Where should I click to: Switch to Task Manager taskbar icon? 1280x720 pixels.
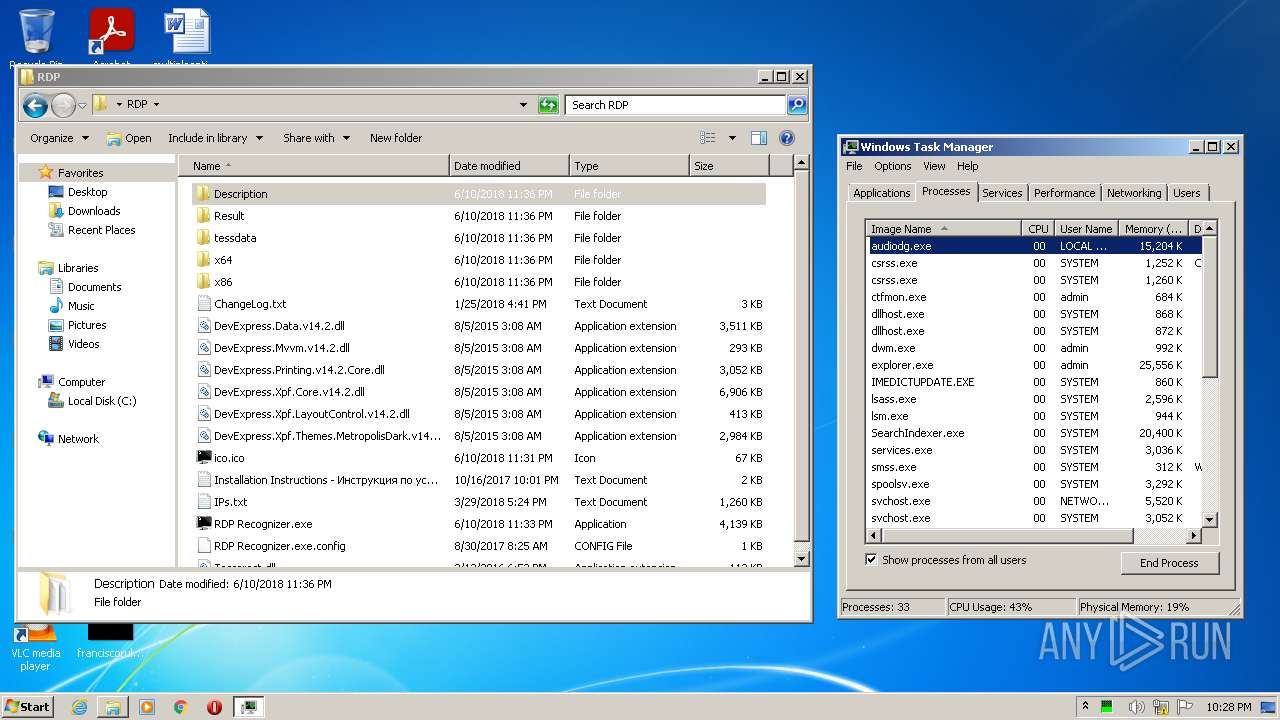pyautogui.click(x=248, y=707)
